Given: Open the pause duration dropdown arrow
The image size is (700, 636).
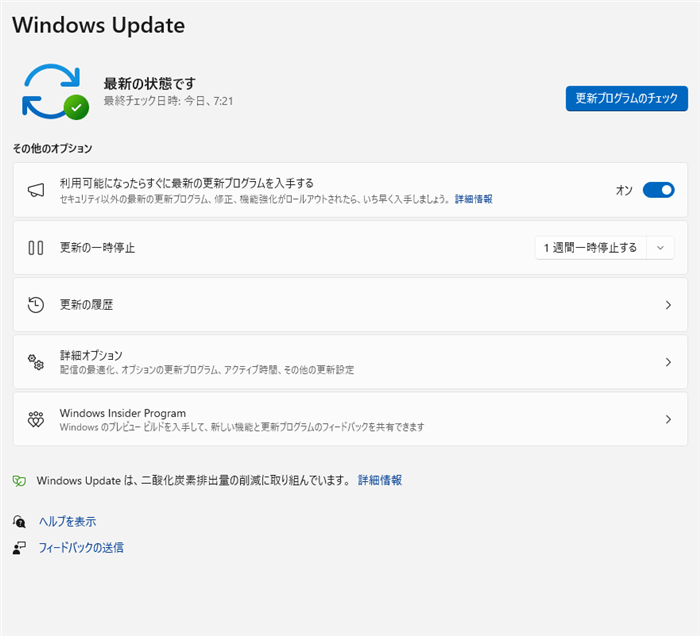Looking at the screenshot, I should click(660, 248).
